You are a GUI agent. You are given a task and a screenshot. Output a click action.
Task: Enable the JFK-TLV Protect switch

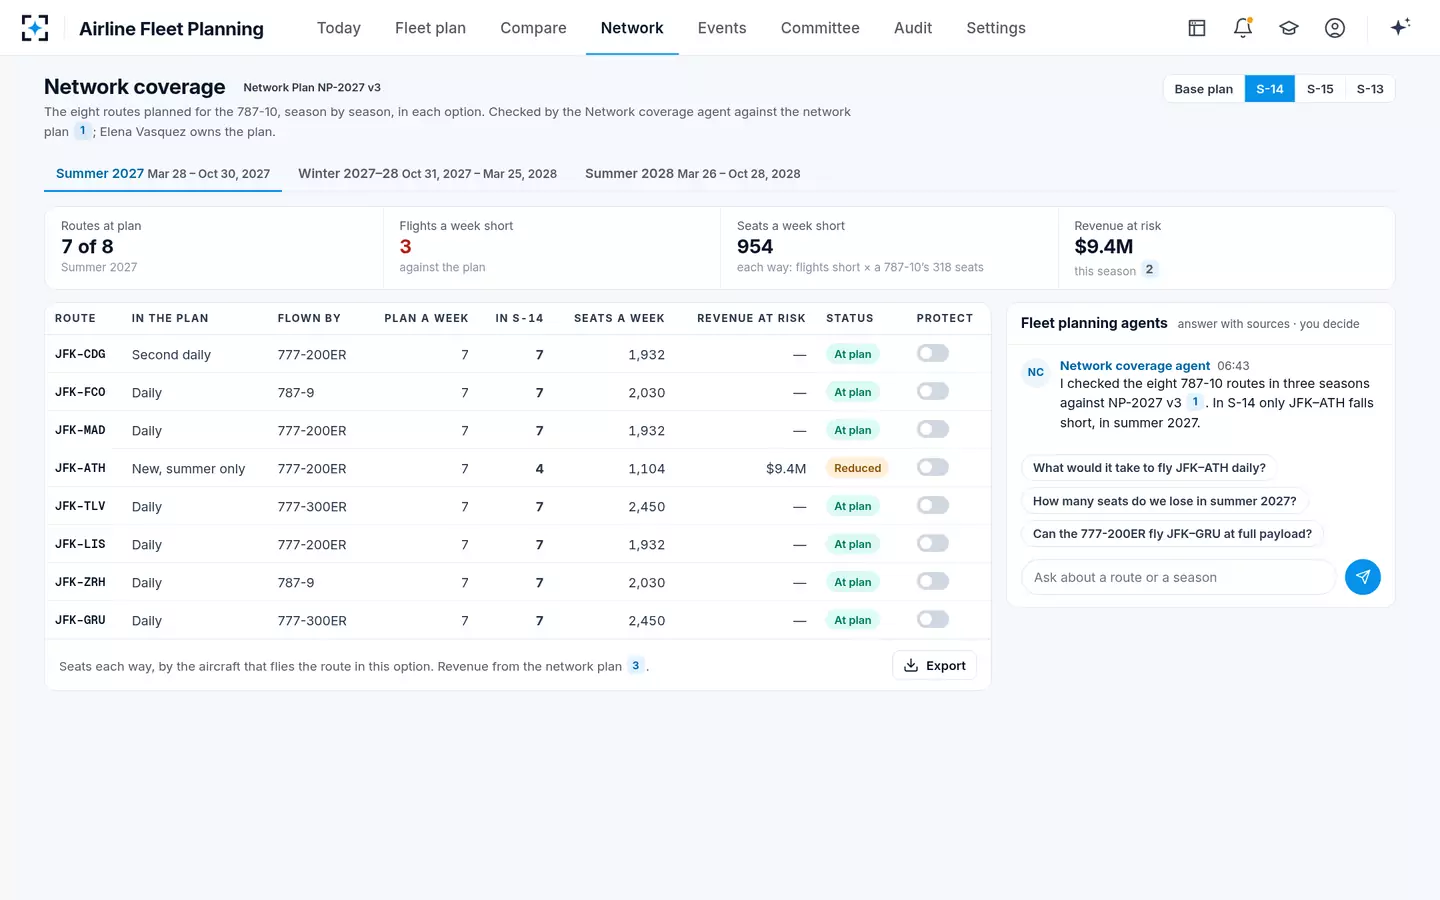pyautogui.click(x=933, y=505)
